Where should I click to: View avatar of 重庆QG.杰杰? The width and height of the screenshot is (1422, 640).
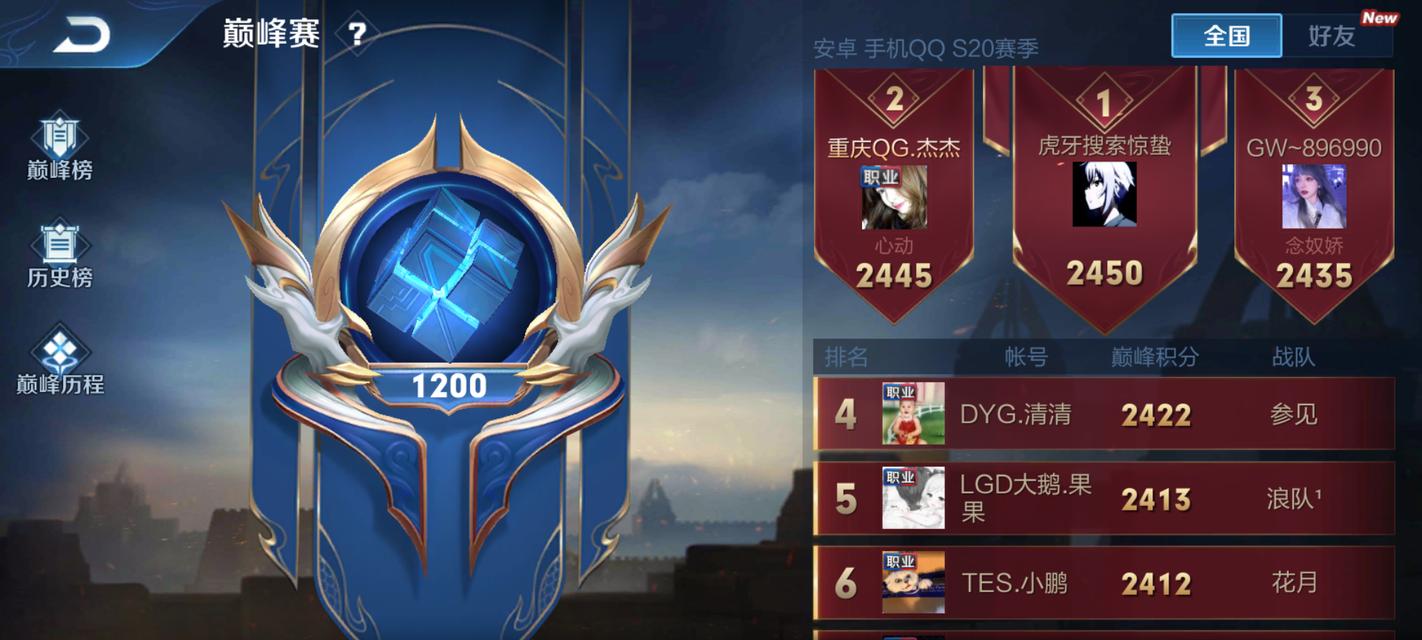point(894,197)
